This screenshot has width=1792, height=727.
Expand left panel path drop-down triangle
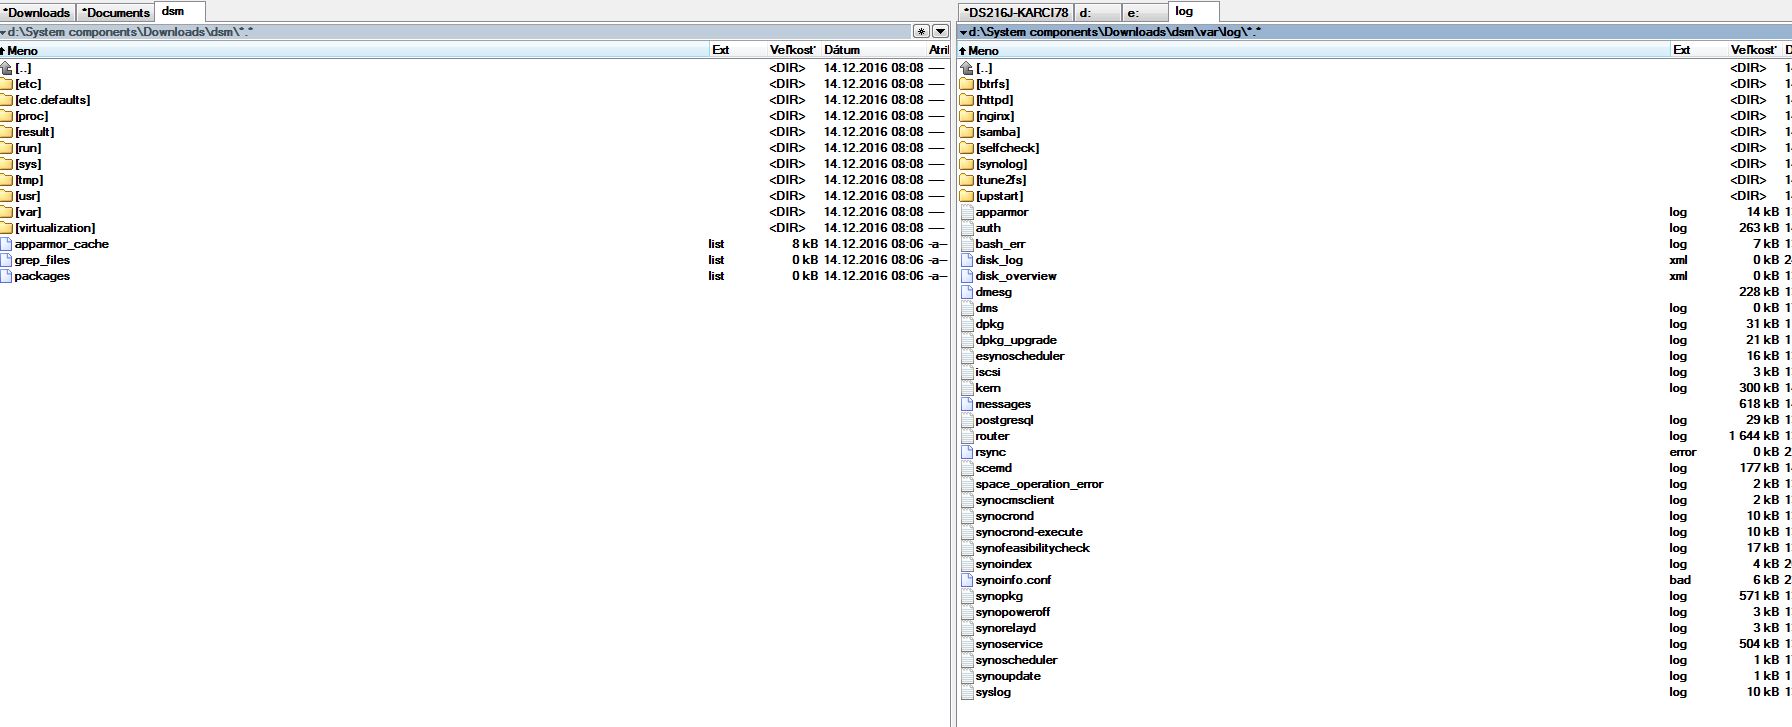point(4,32)
